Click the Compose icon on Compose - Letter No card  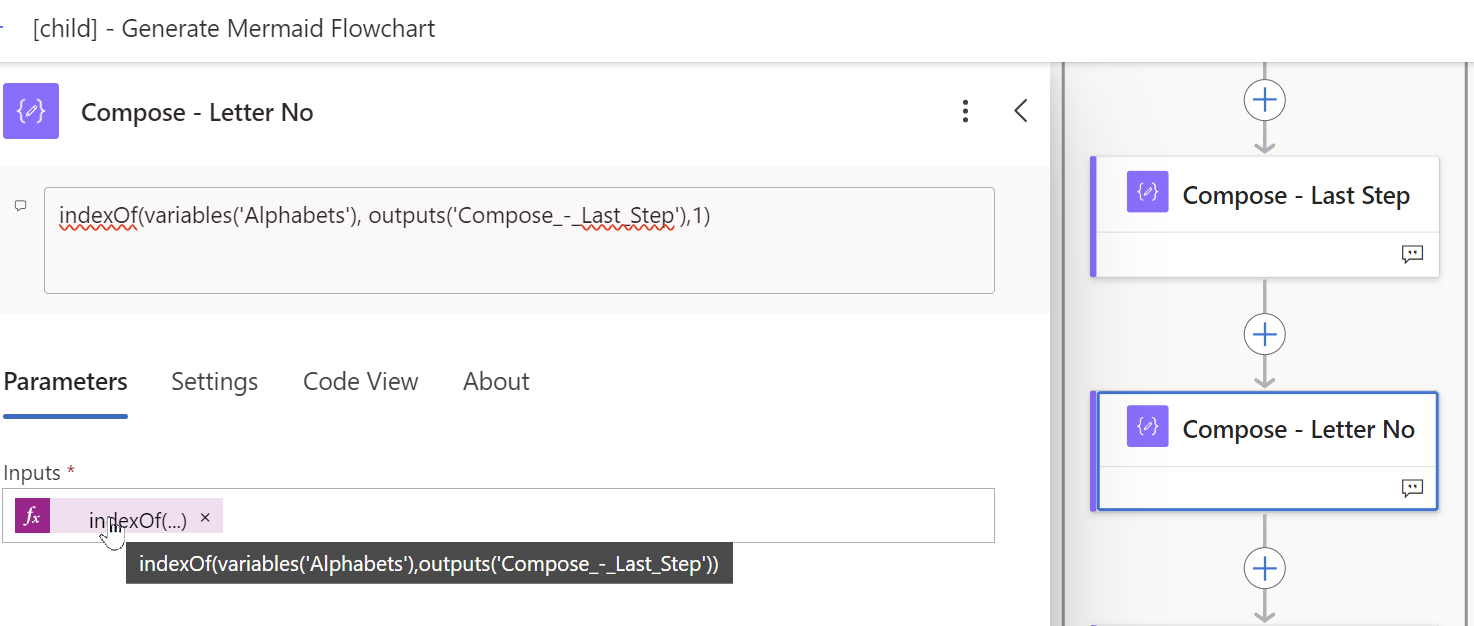click(x=1146, y=426)
